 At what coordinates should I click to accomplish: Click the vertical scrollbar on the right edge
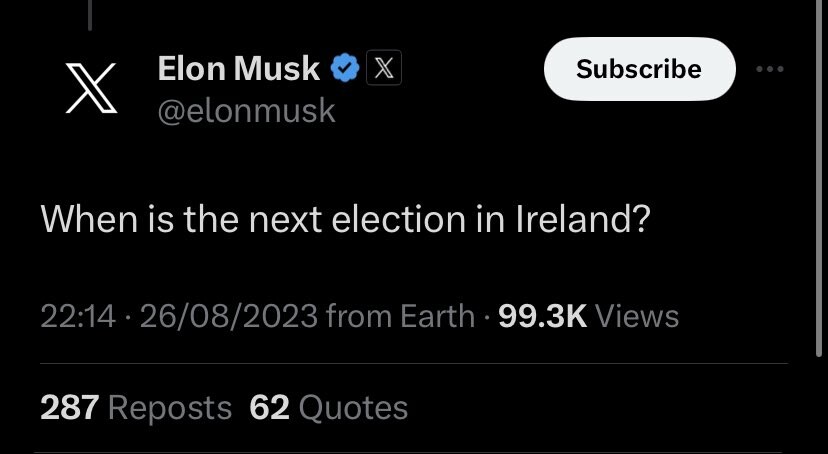818,179
